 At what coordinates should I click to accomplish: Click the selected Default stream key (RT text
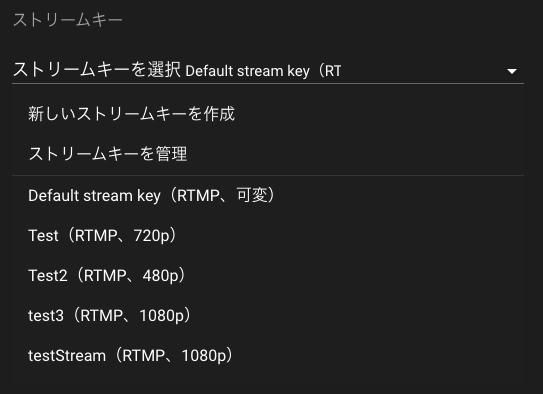point(263,71)
